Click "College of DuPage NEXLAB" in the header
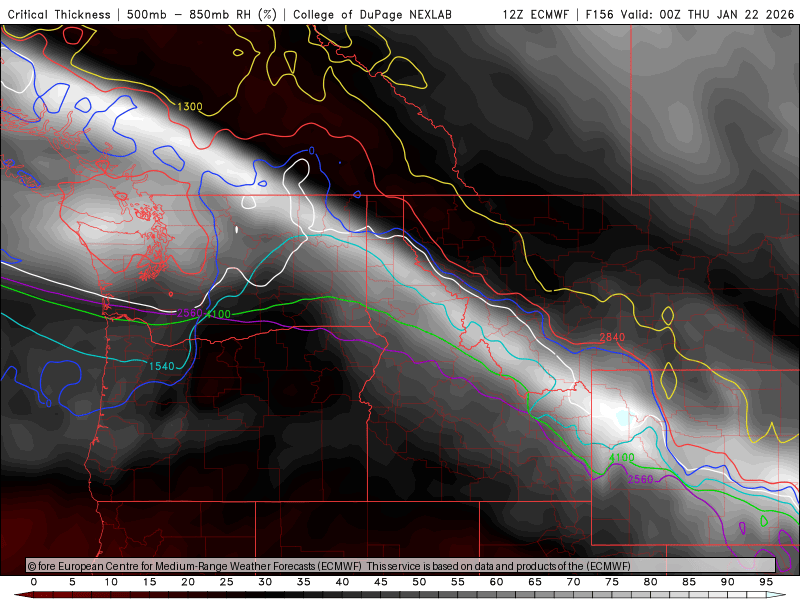800x600 pixels. (x=372, y=14)
